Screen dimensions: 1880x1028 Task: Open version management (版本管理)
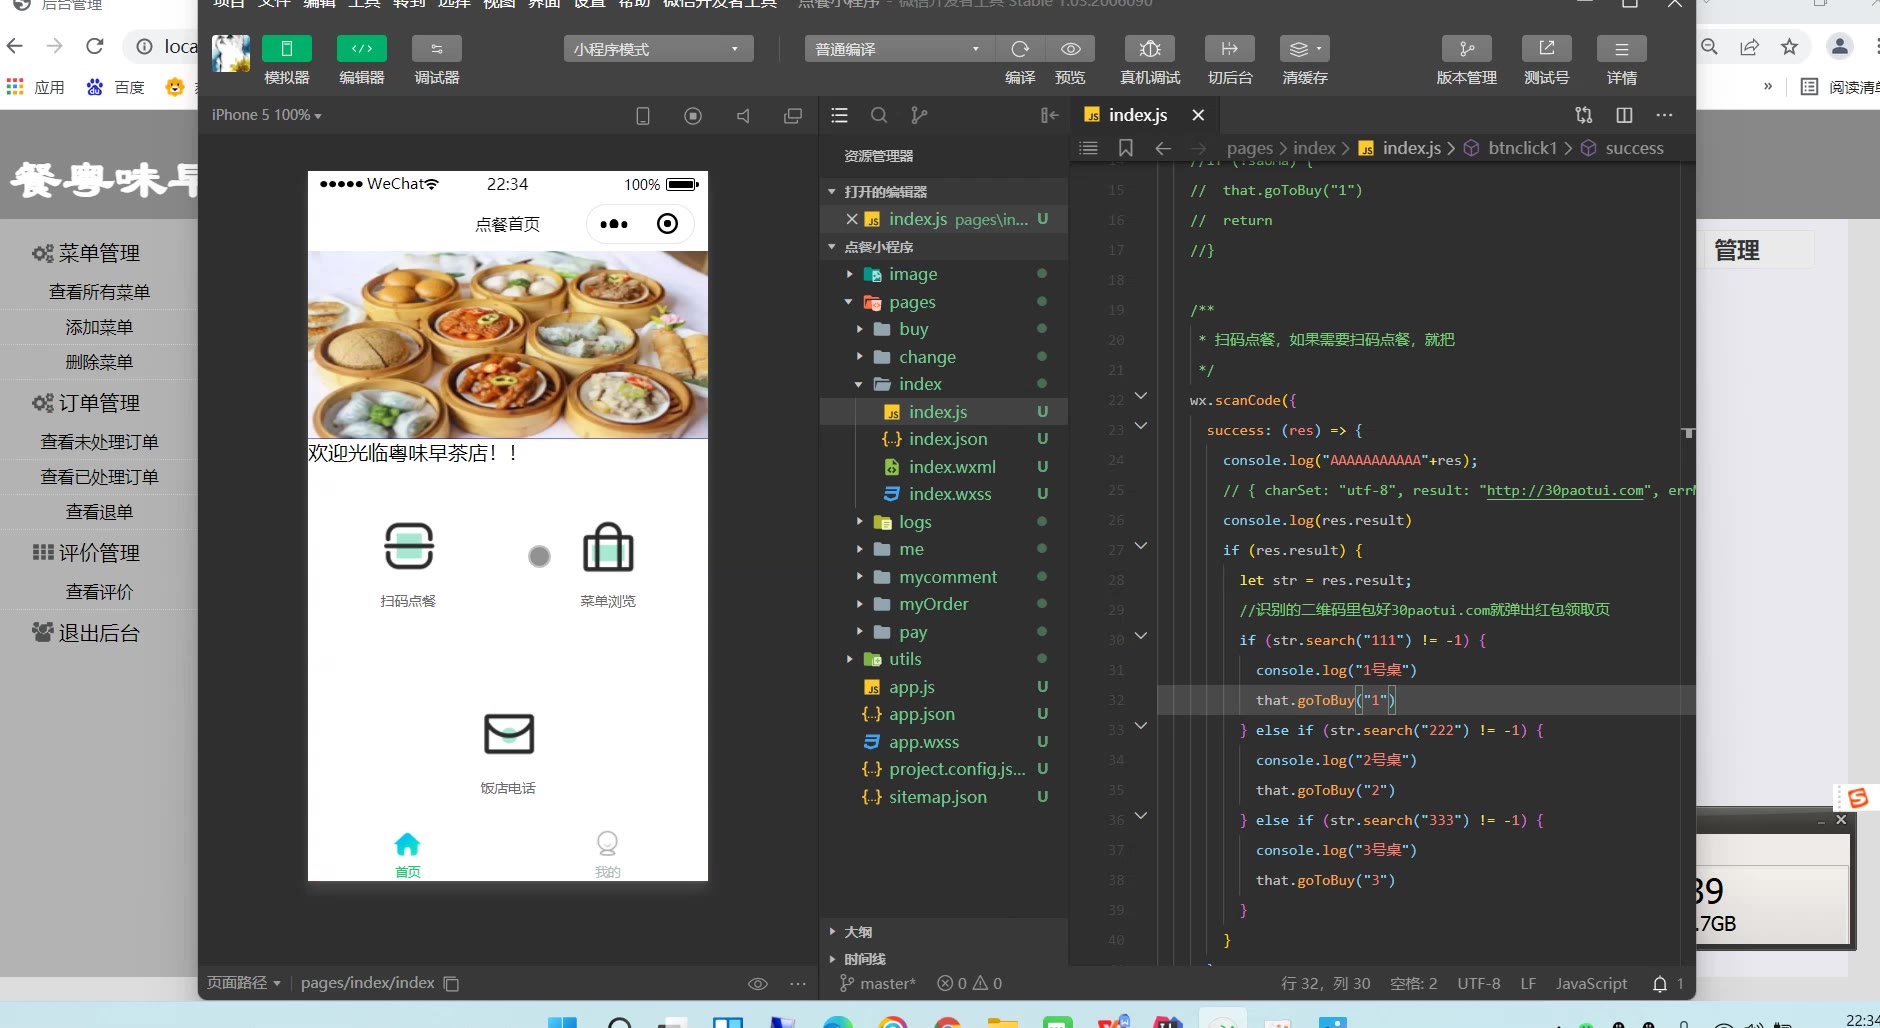[1466, 49]
